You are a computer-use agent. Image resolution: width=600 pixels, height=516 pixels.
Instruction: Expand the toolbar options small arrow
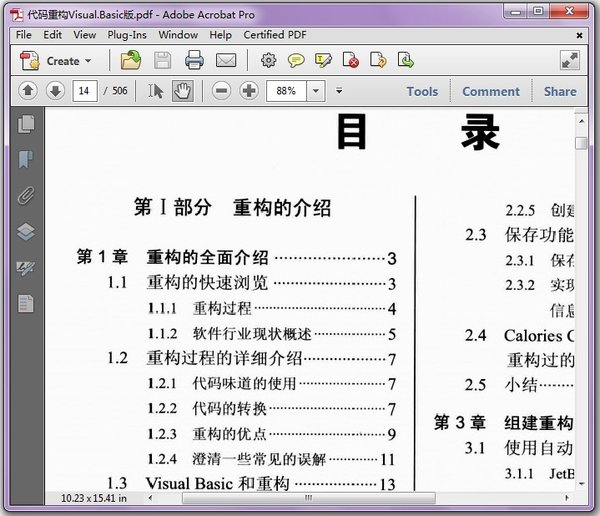coord(339,91)
